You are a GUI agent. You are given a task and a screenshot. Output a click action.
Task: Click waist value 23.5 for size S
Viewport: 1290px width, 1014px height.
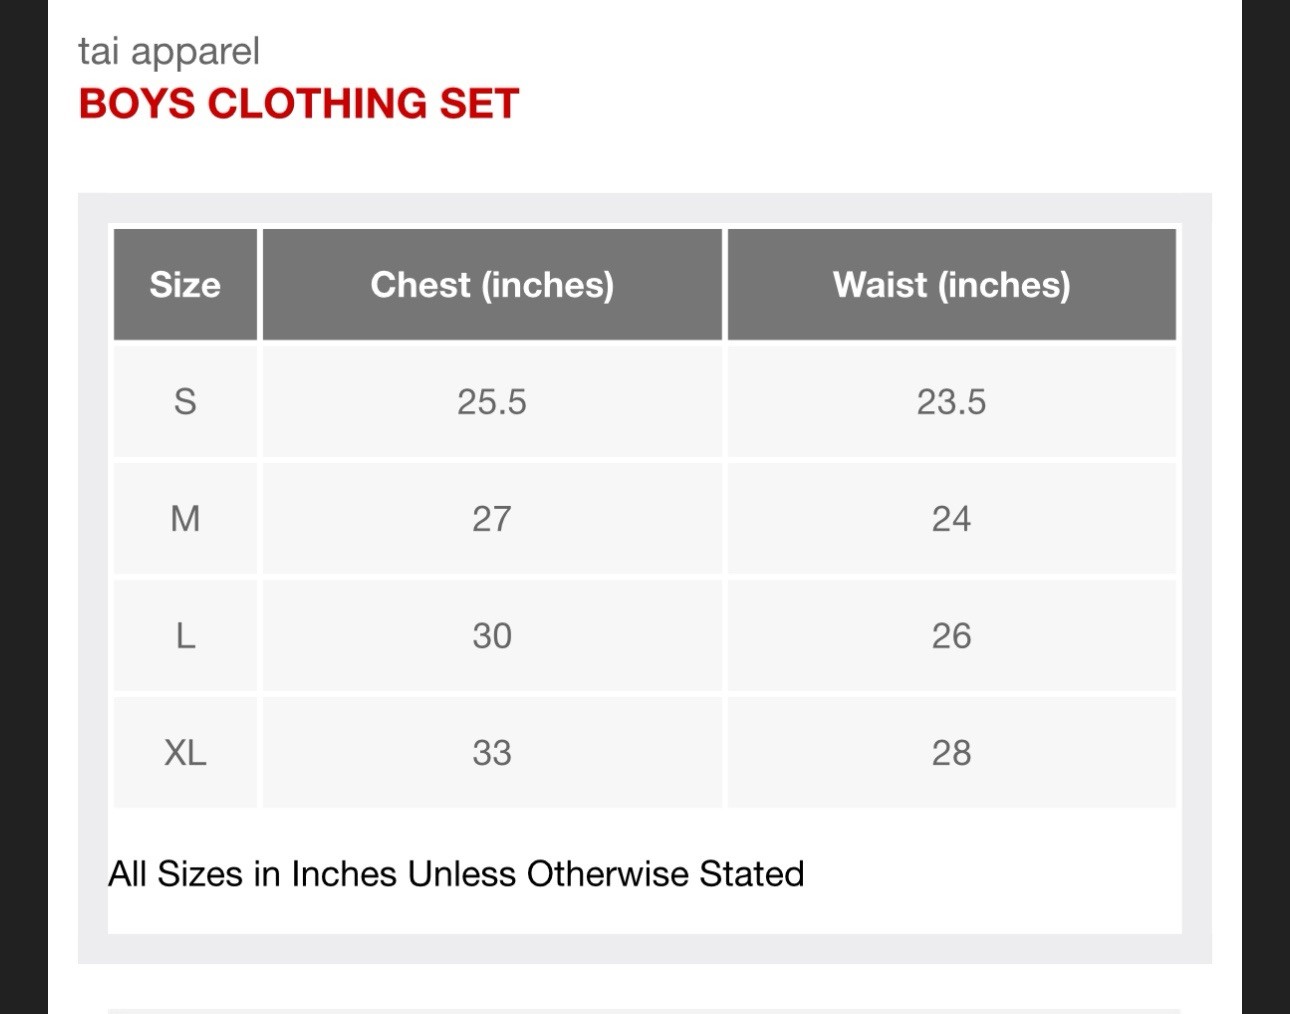(951, 401)
